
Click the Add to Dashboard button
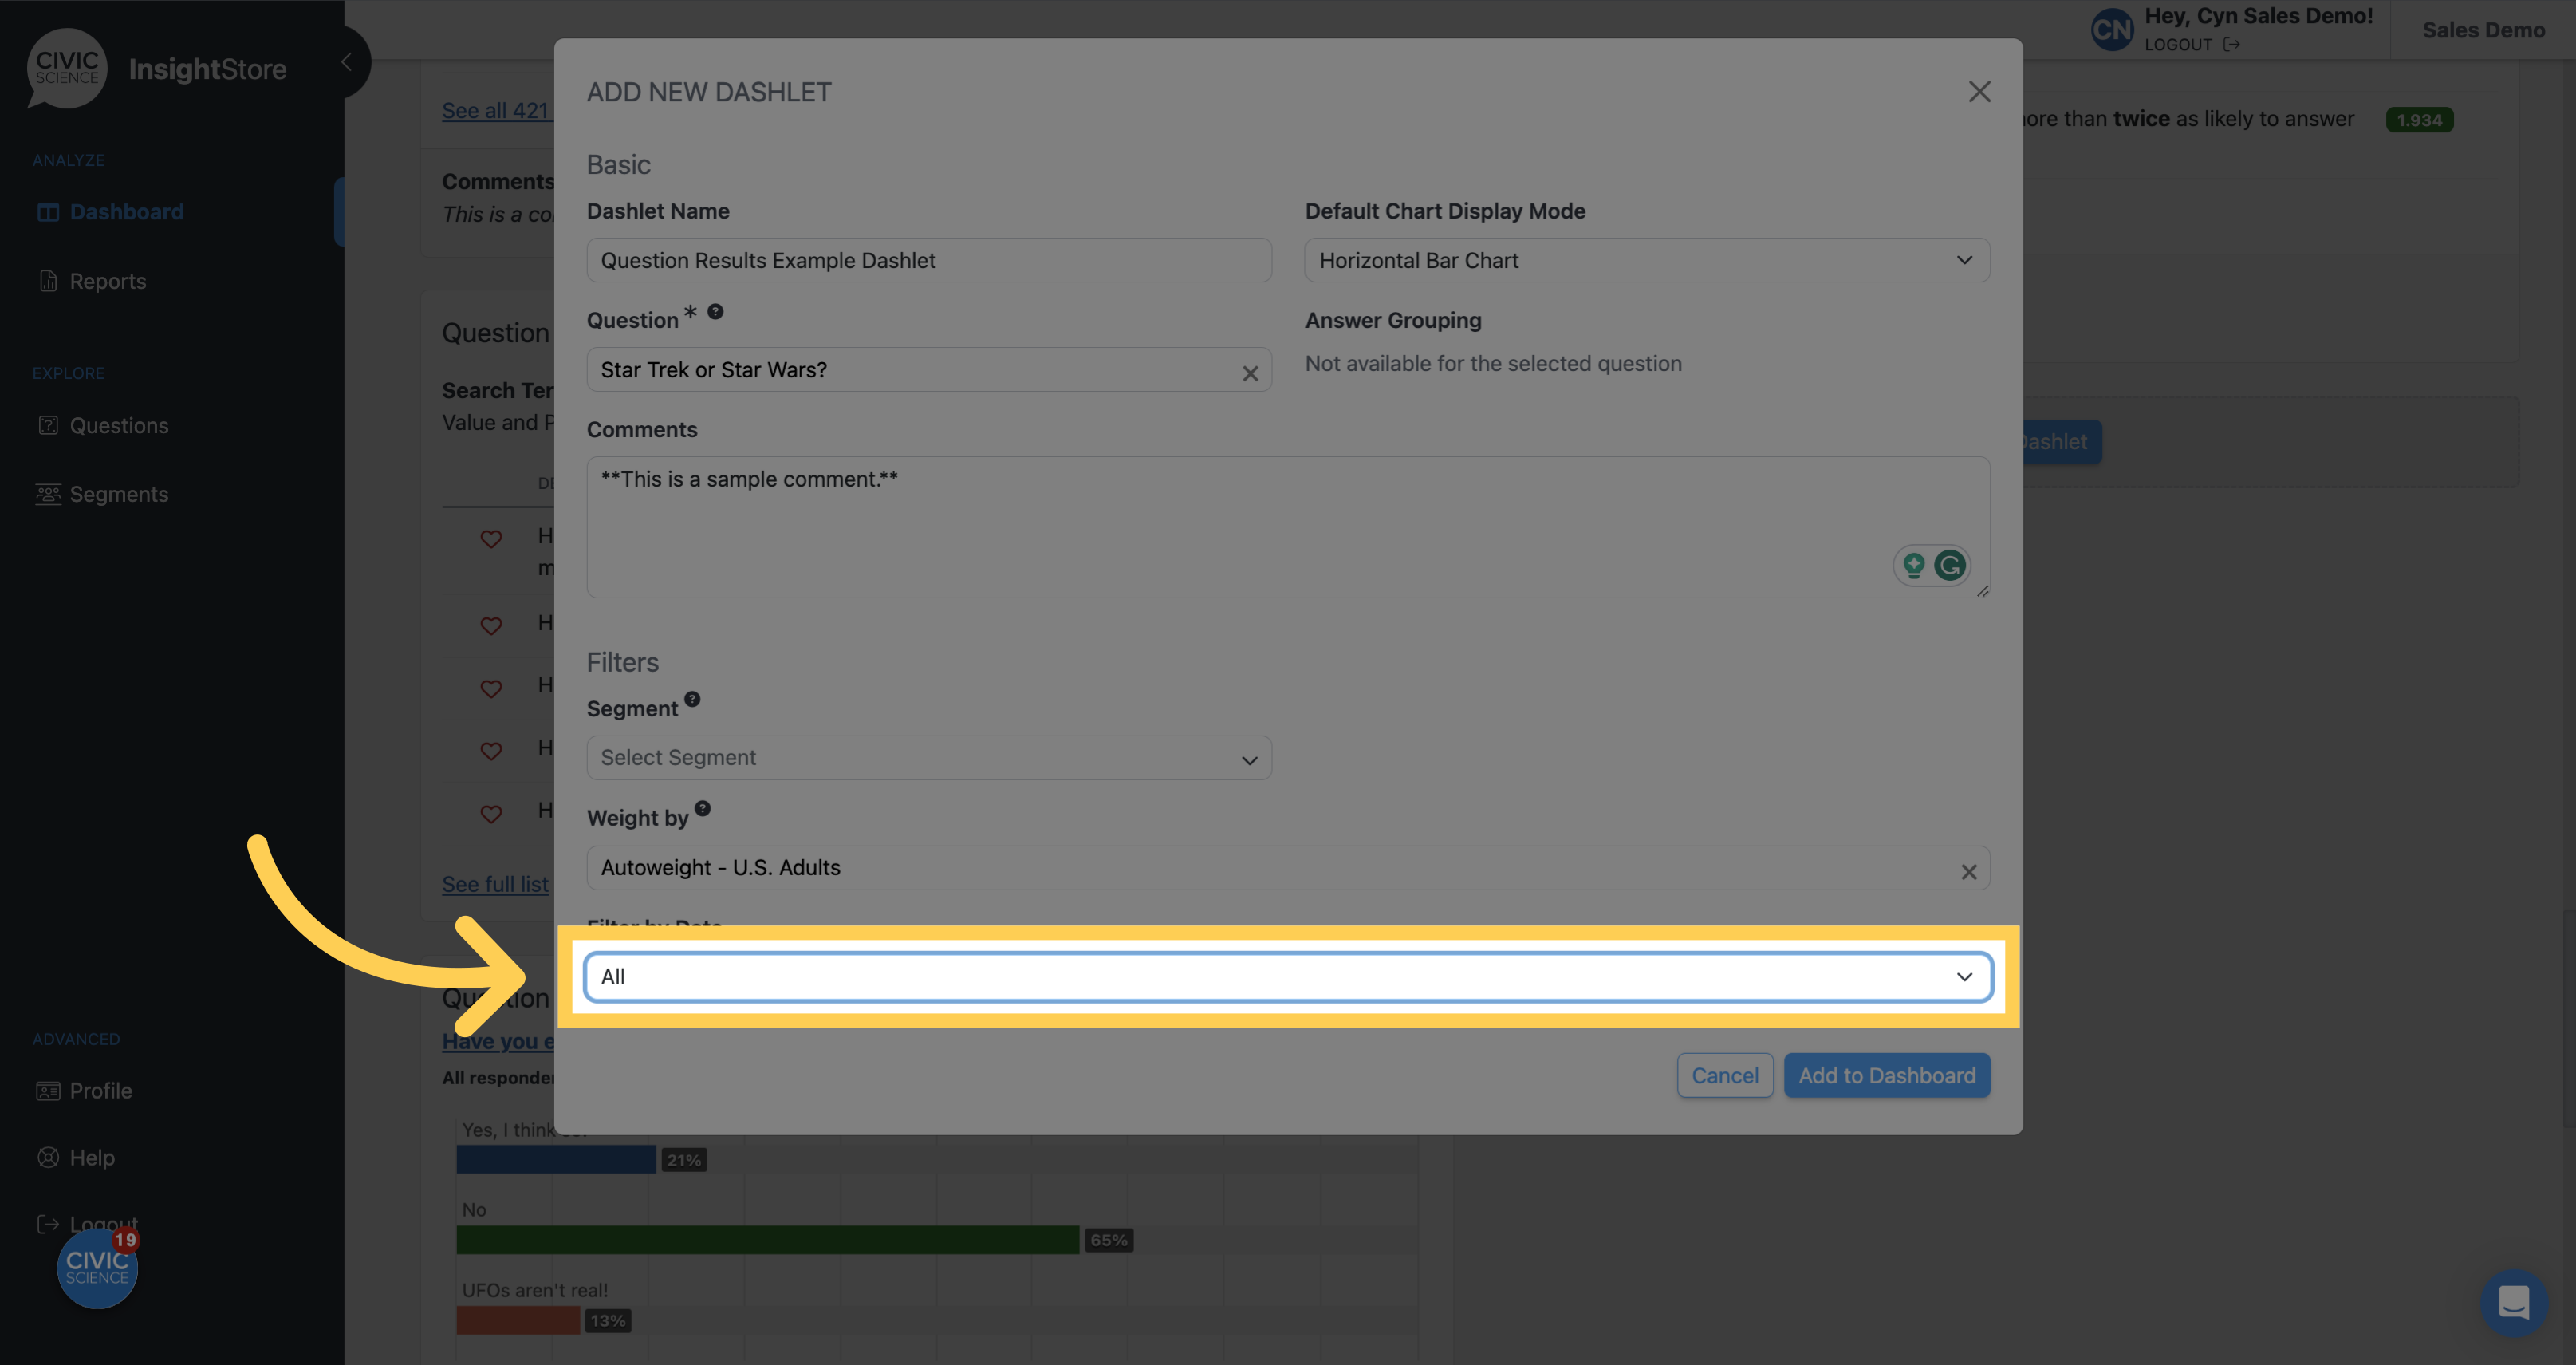click(1886, 1075)
